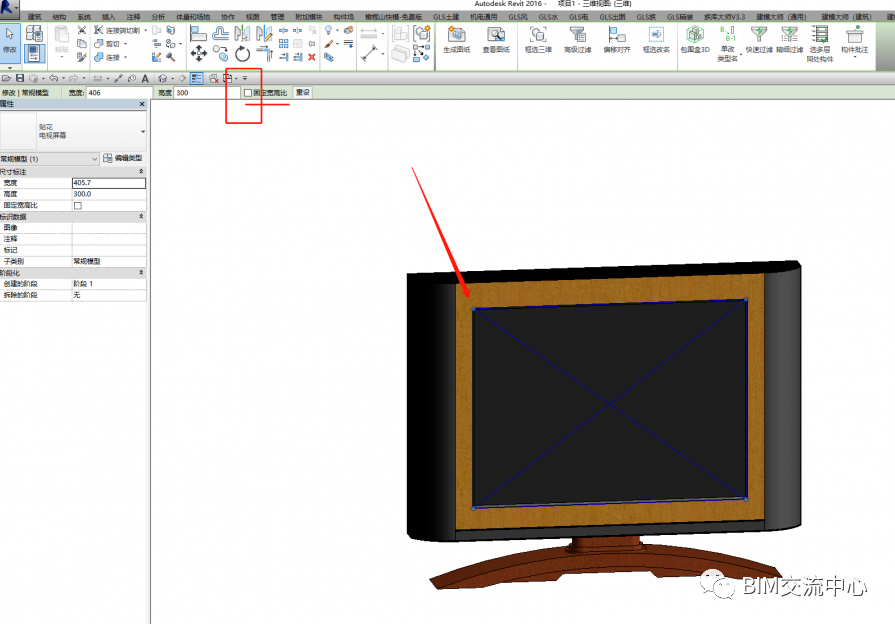
Task: Click the Undo arrow in quick access toolbar
Action: click(54, 78)
